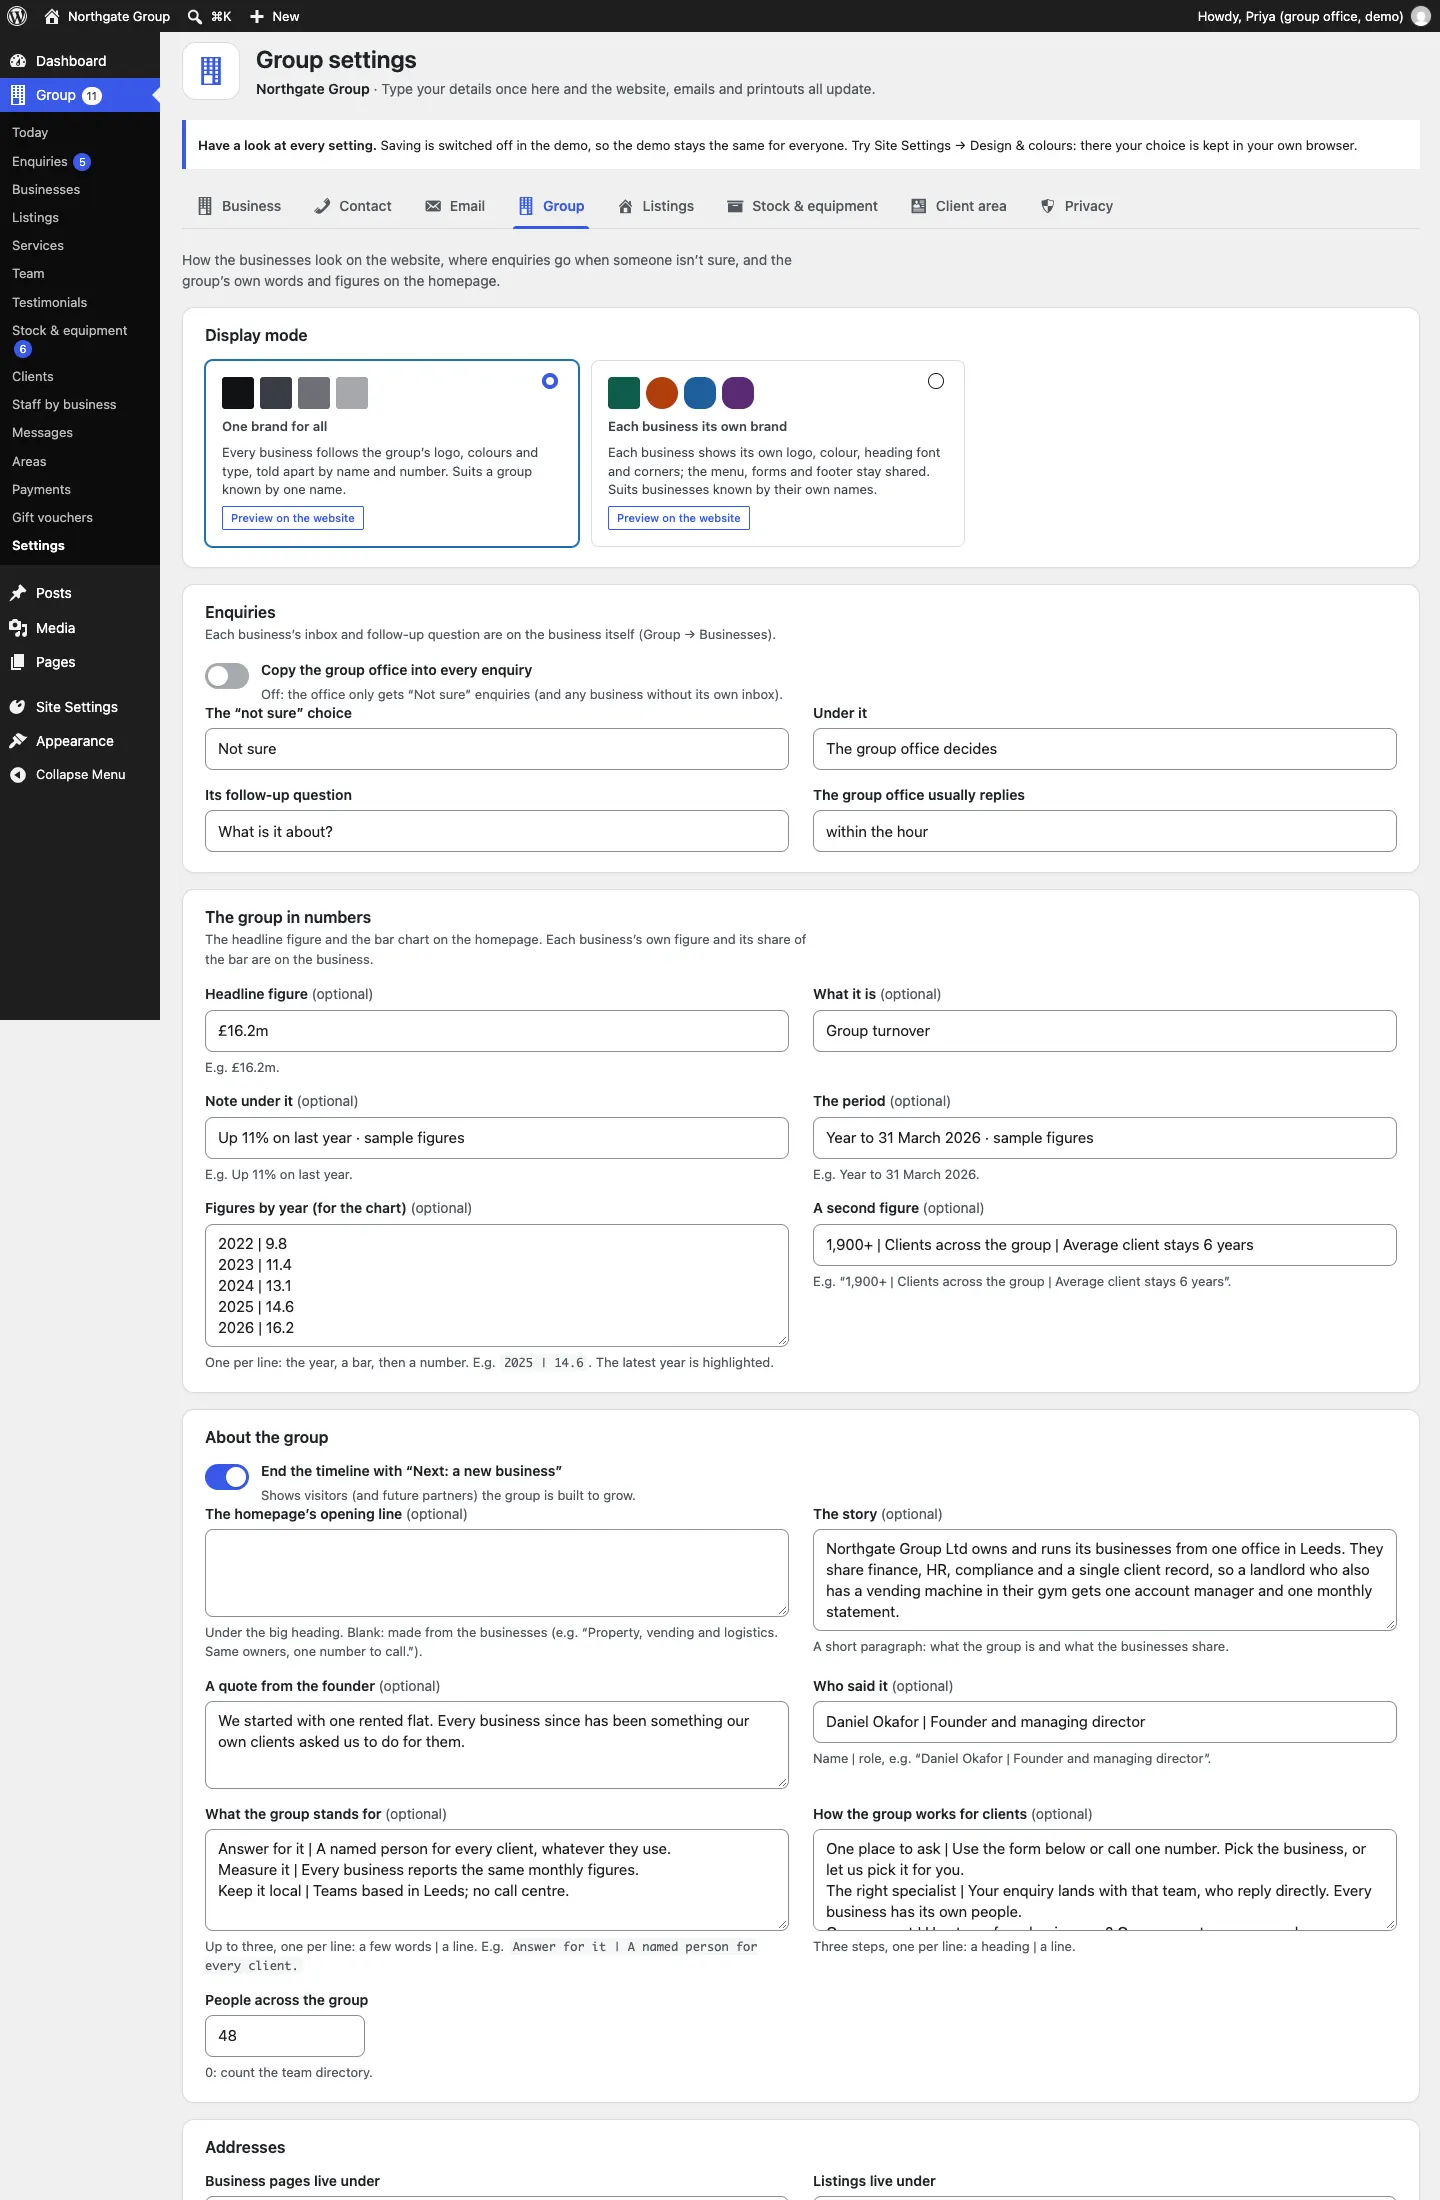Click the plus New icon
Image resolution: width=1440 pixels, height=2200 pixels.
point(257,16)
